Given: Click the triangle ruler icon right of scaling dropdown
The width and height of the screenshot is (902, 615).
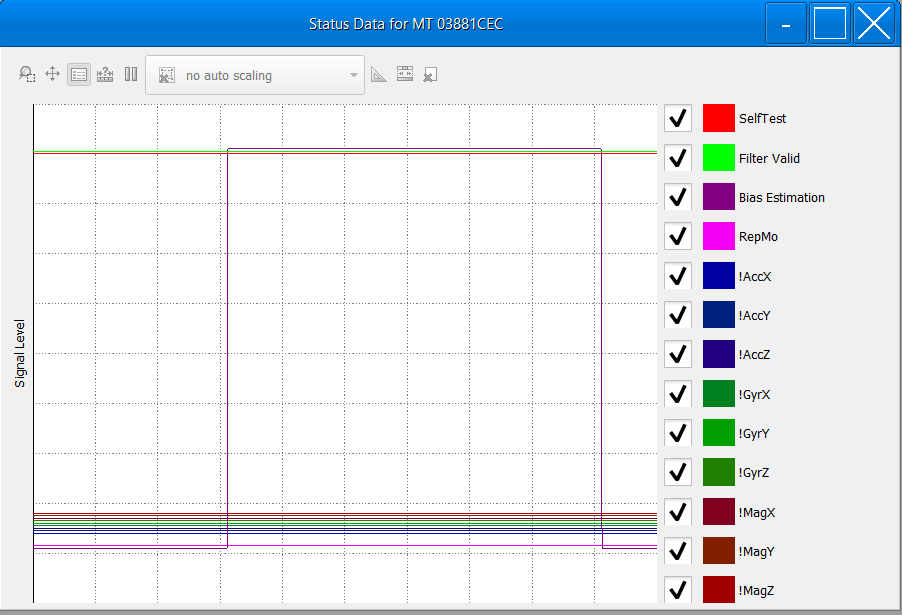Looking at the screenshot, I should pyautogui.click(x=377, y=73).
